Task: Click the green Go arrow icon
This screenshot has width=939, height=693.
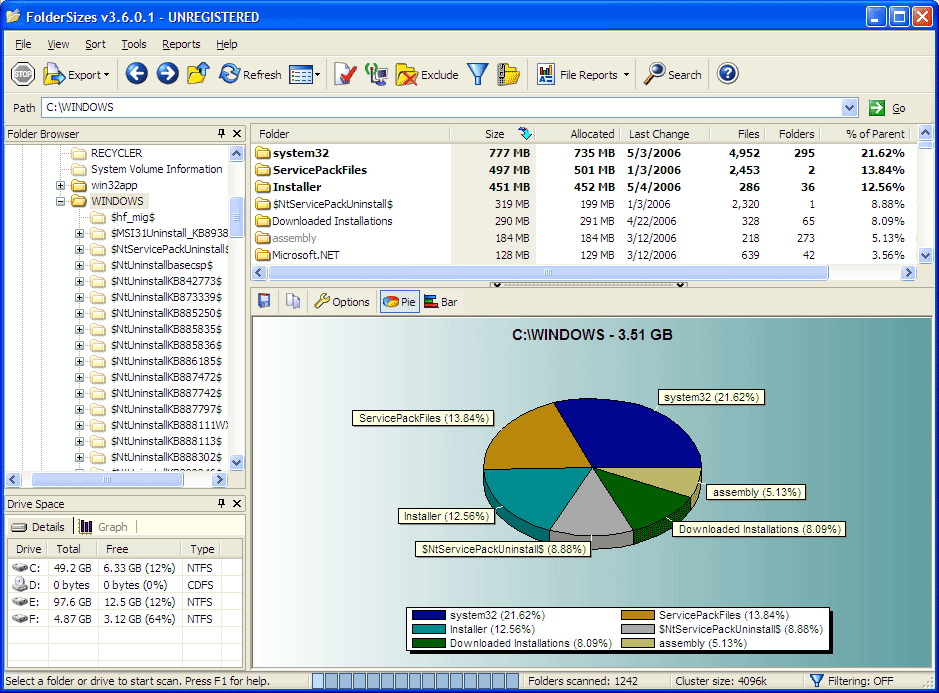Action: [x=877, y=108]
